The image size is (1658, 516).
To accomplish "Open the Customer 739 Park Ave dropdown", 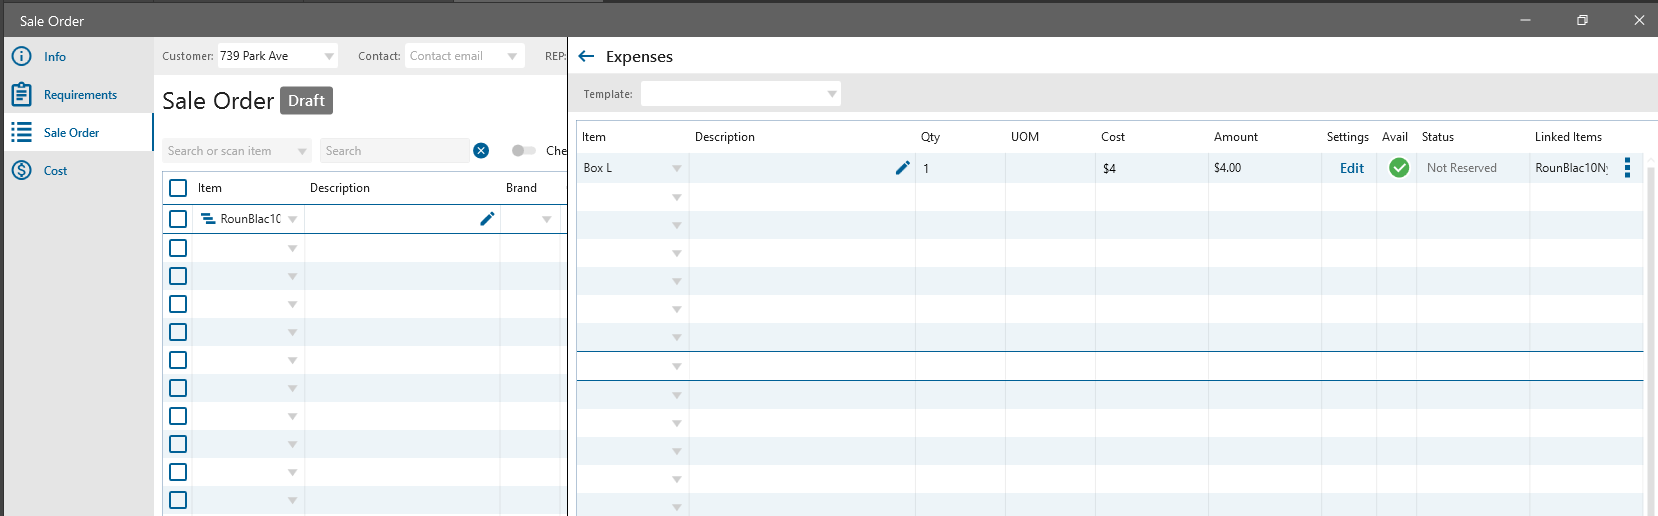I will pos(329,56).
